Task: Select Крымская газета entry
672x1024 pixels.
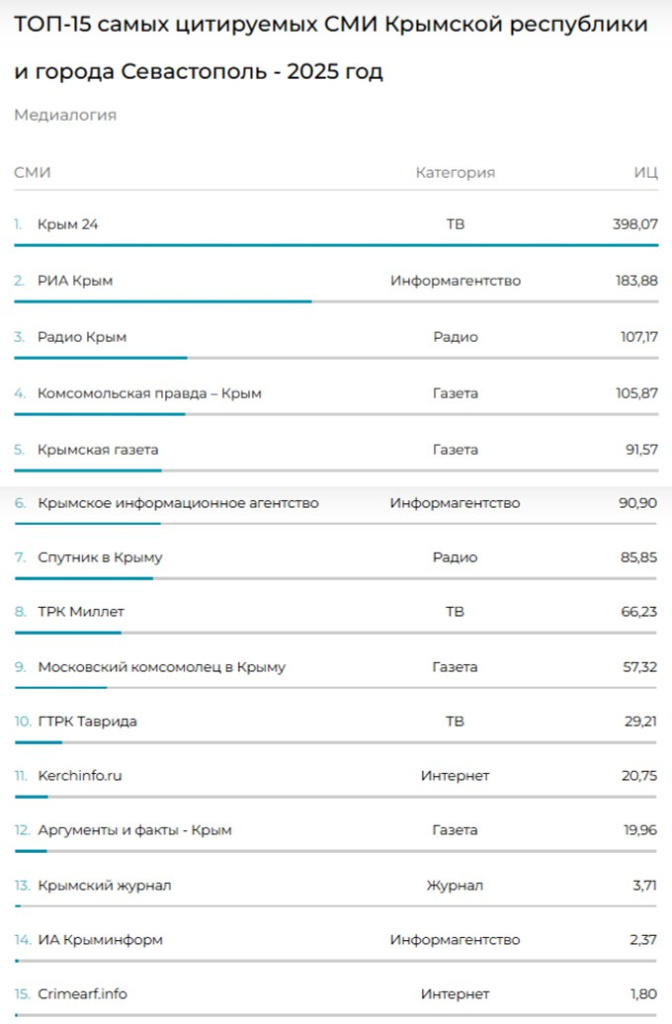Action: coord(98,450)
